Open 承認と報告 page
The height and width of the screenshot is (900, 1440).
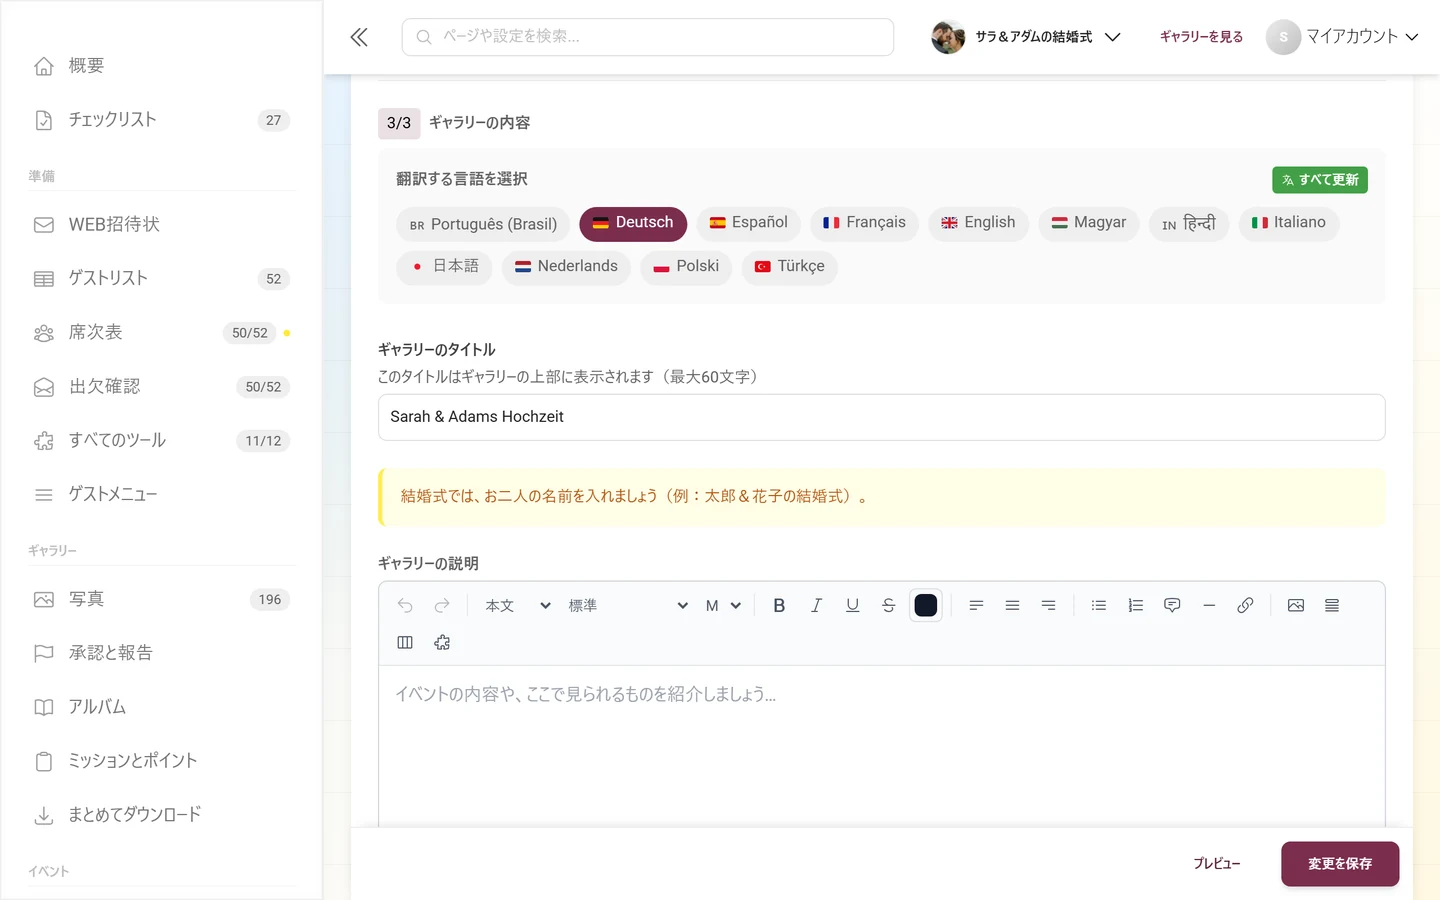(x=162, y=654)
